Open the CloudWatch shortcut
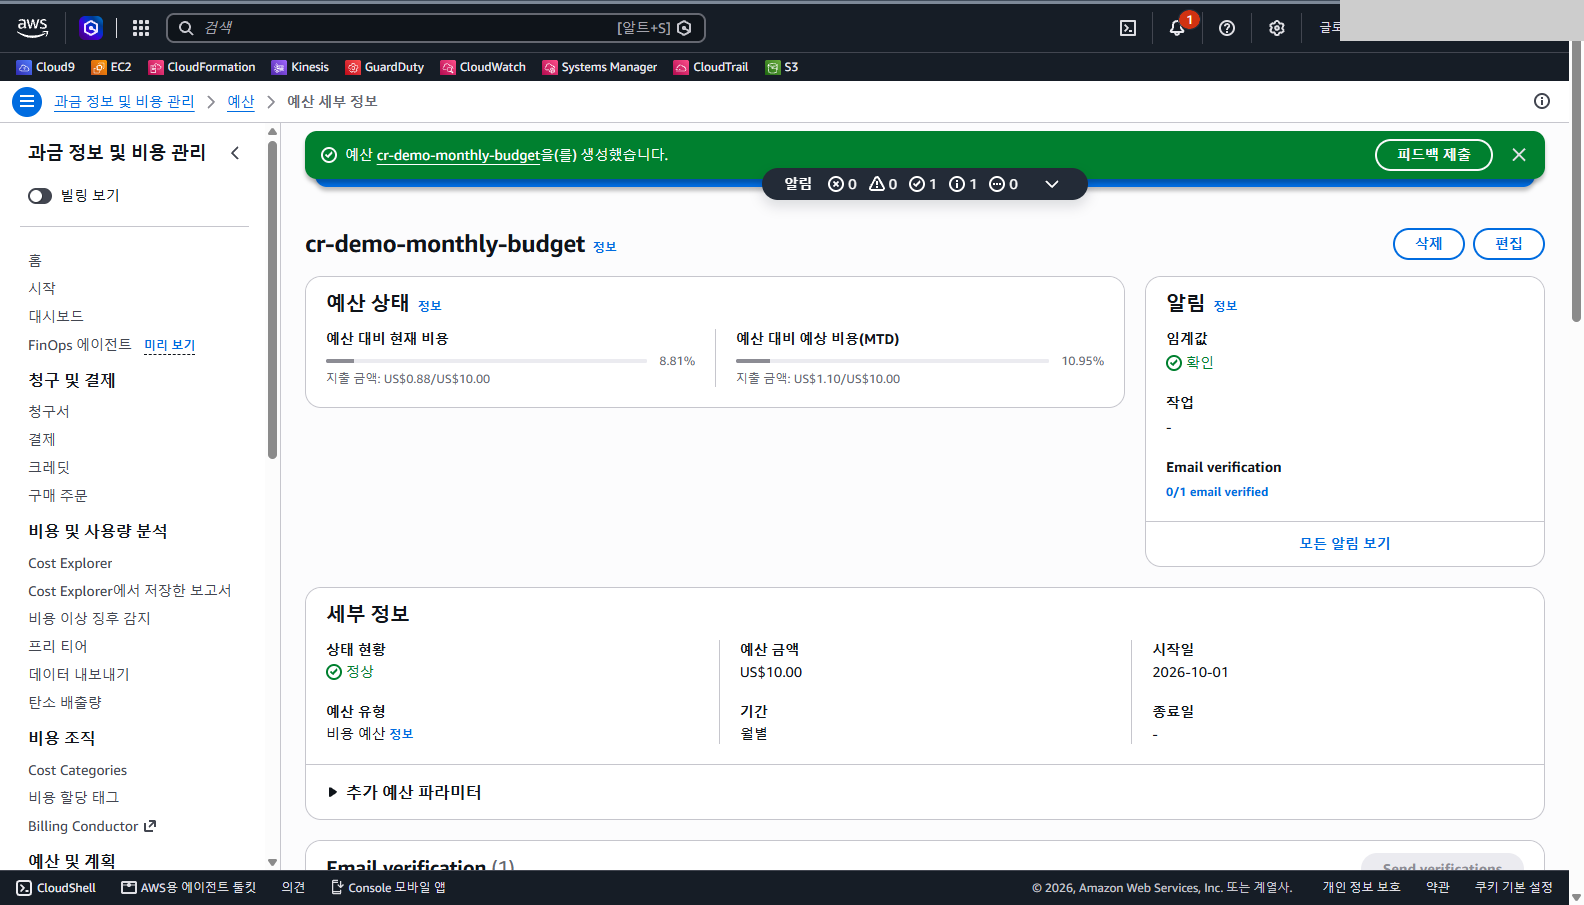Image resolution: width=1584 pixels, height=905 pixels. 483,67
